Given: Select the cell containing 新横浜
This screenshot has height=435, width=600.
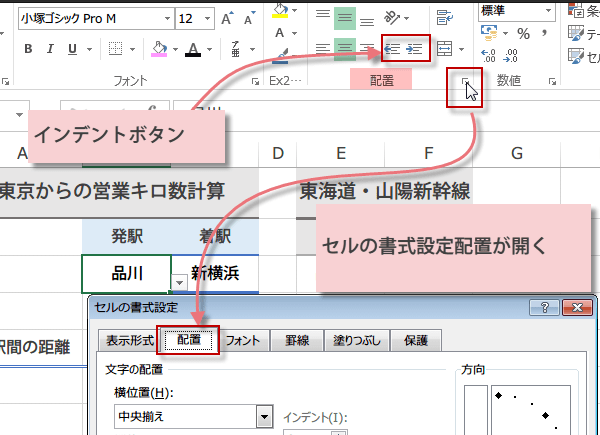Looking at the screenshot, I should click(215, 274).
